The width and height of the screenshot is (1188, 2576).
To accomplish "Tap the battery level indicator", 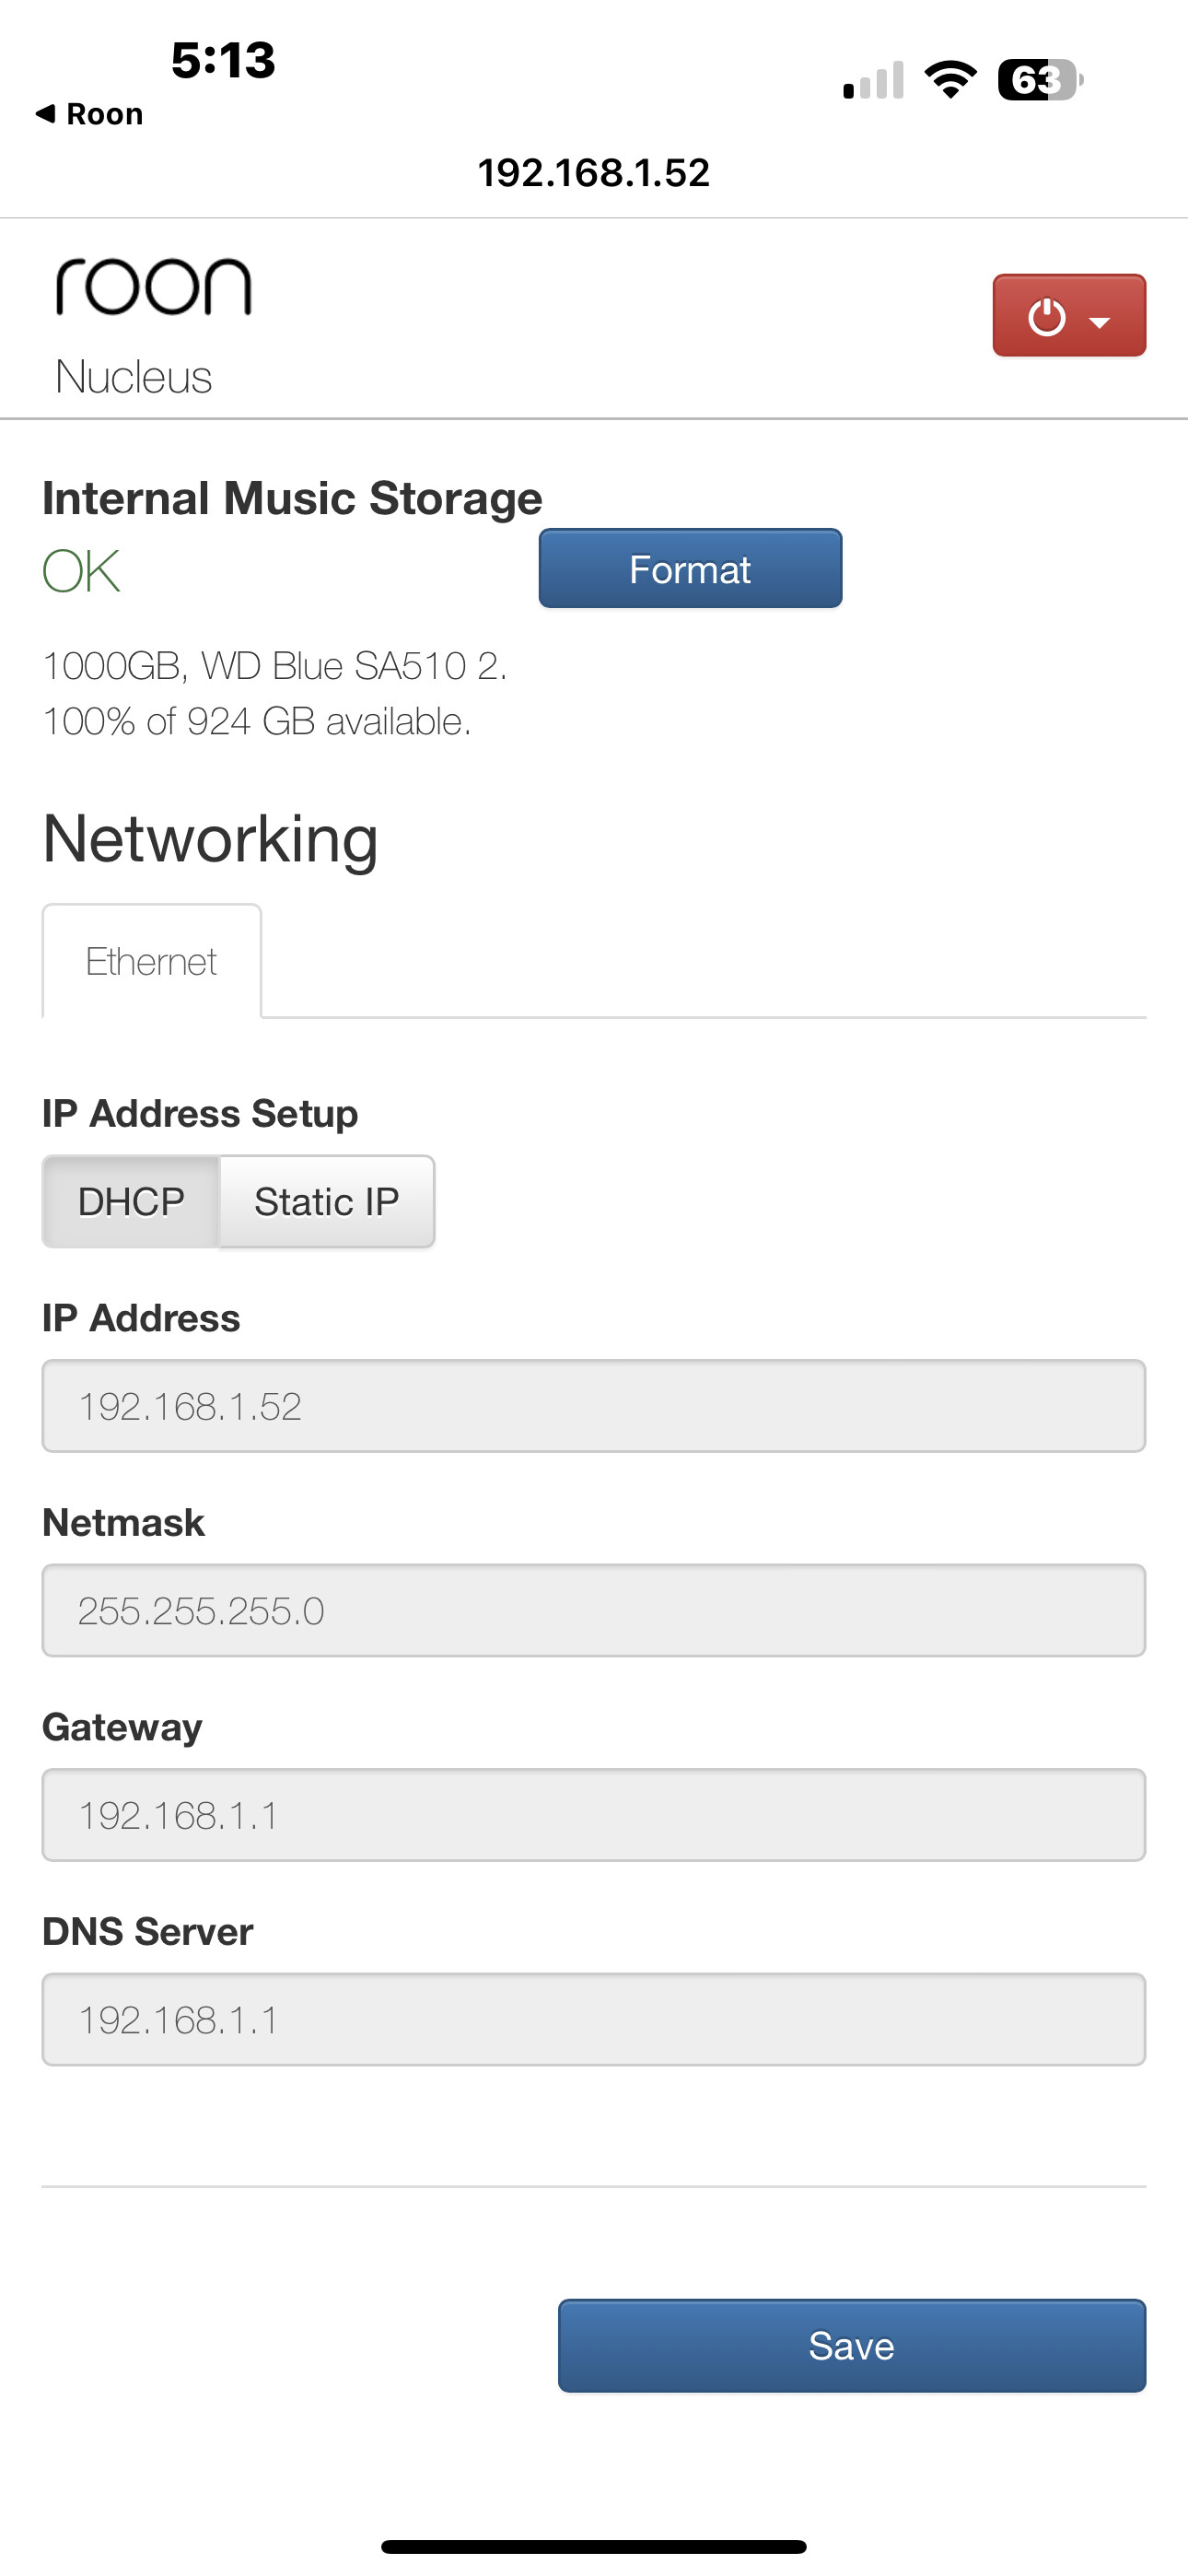I will [1039, 80].
